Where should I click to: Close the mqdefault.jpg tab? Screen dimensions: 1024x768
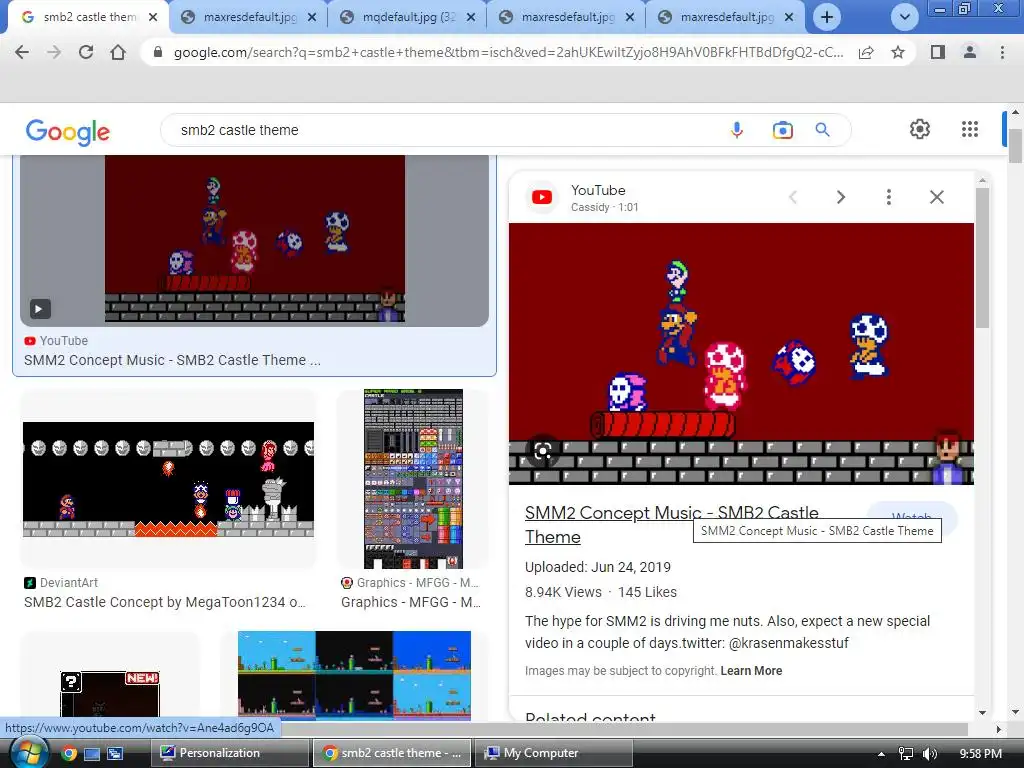click(471, 17)
